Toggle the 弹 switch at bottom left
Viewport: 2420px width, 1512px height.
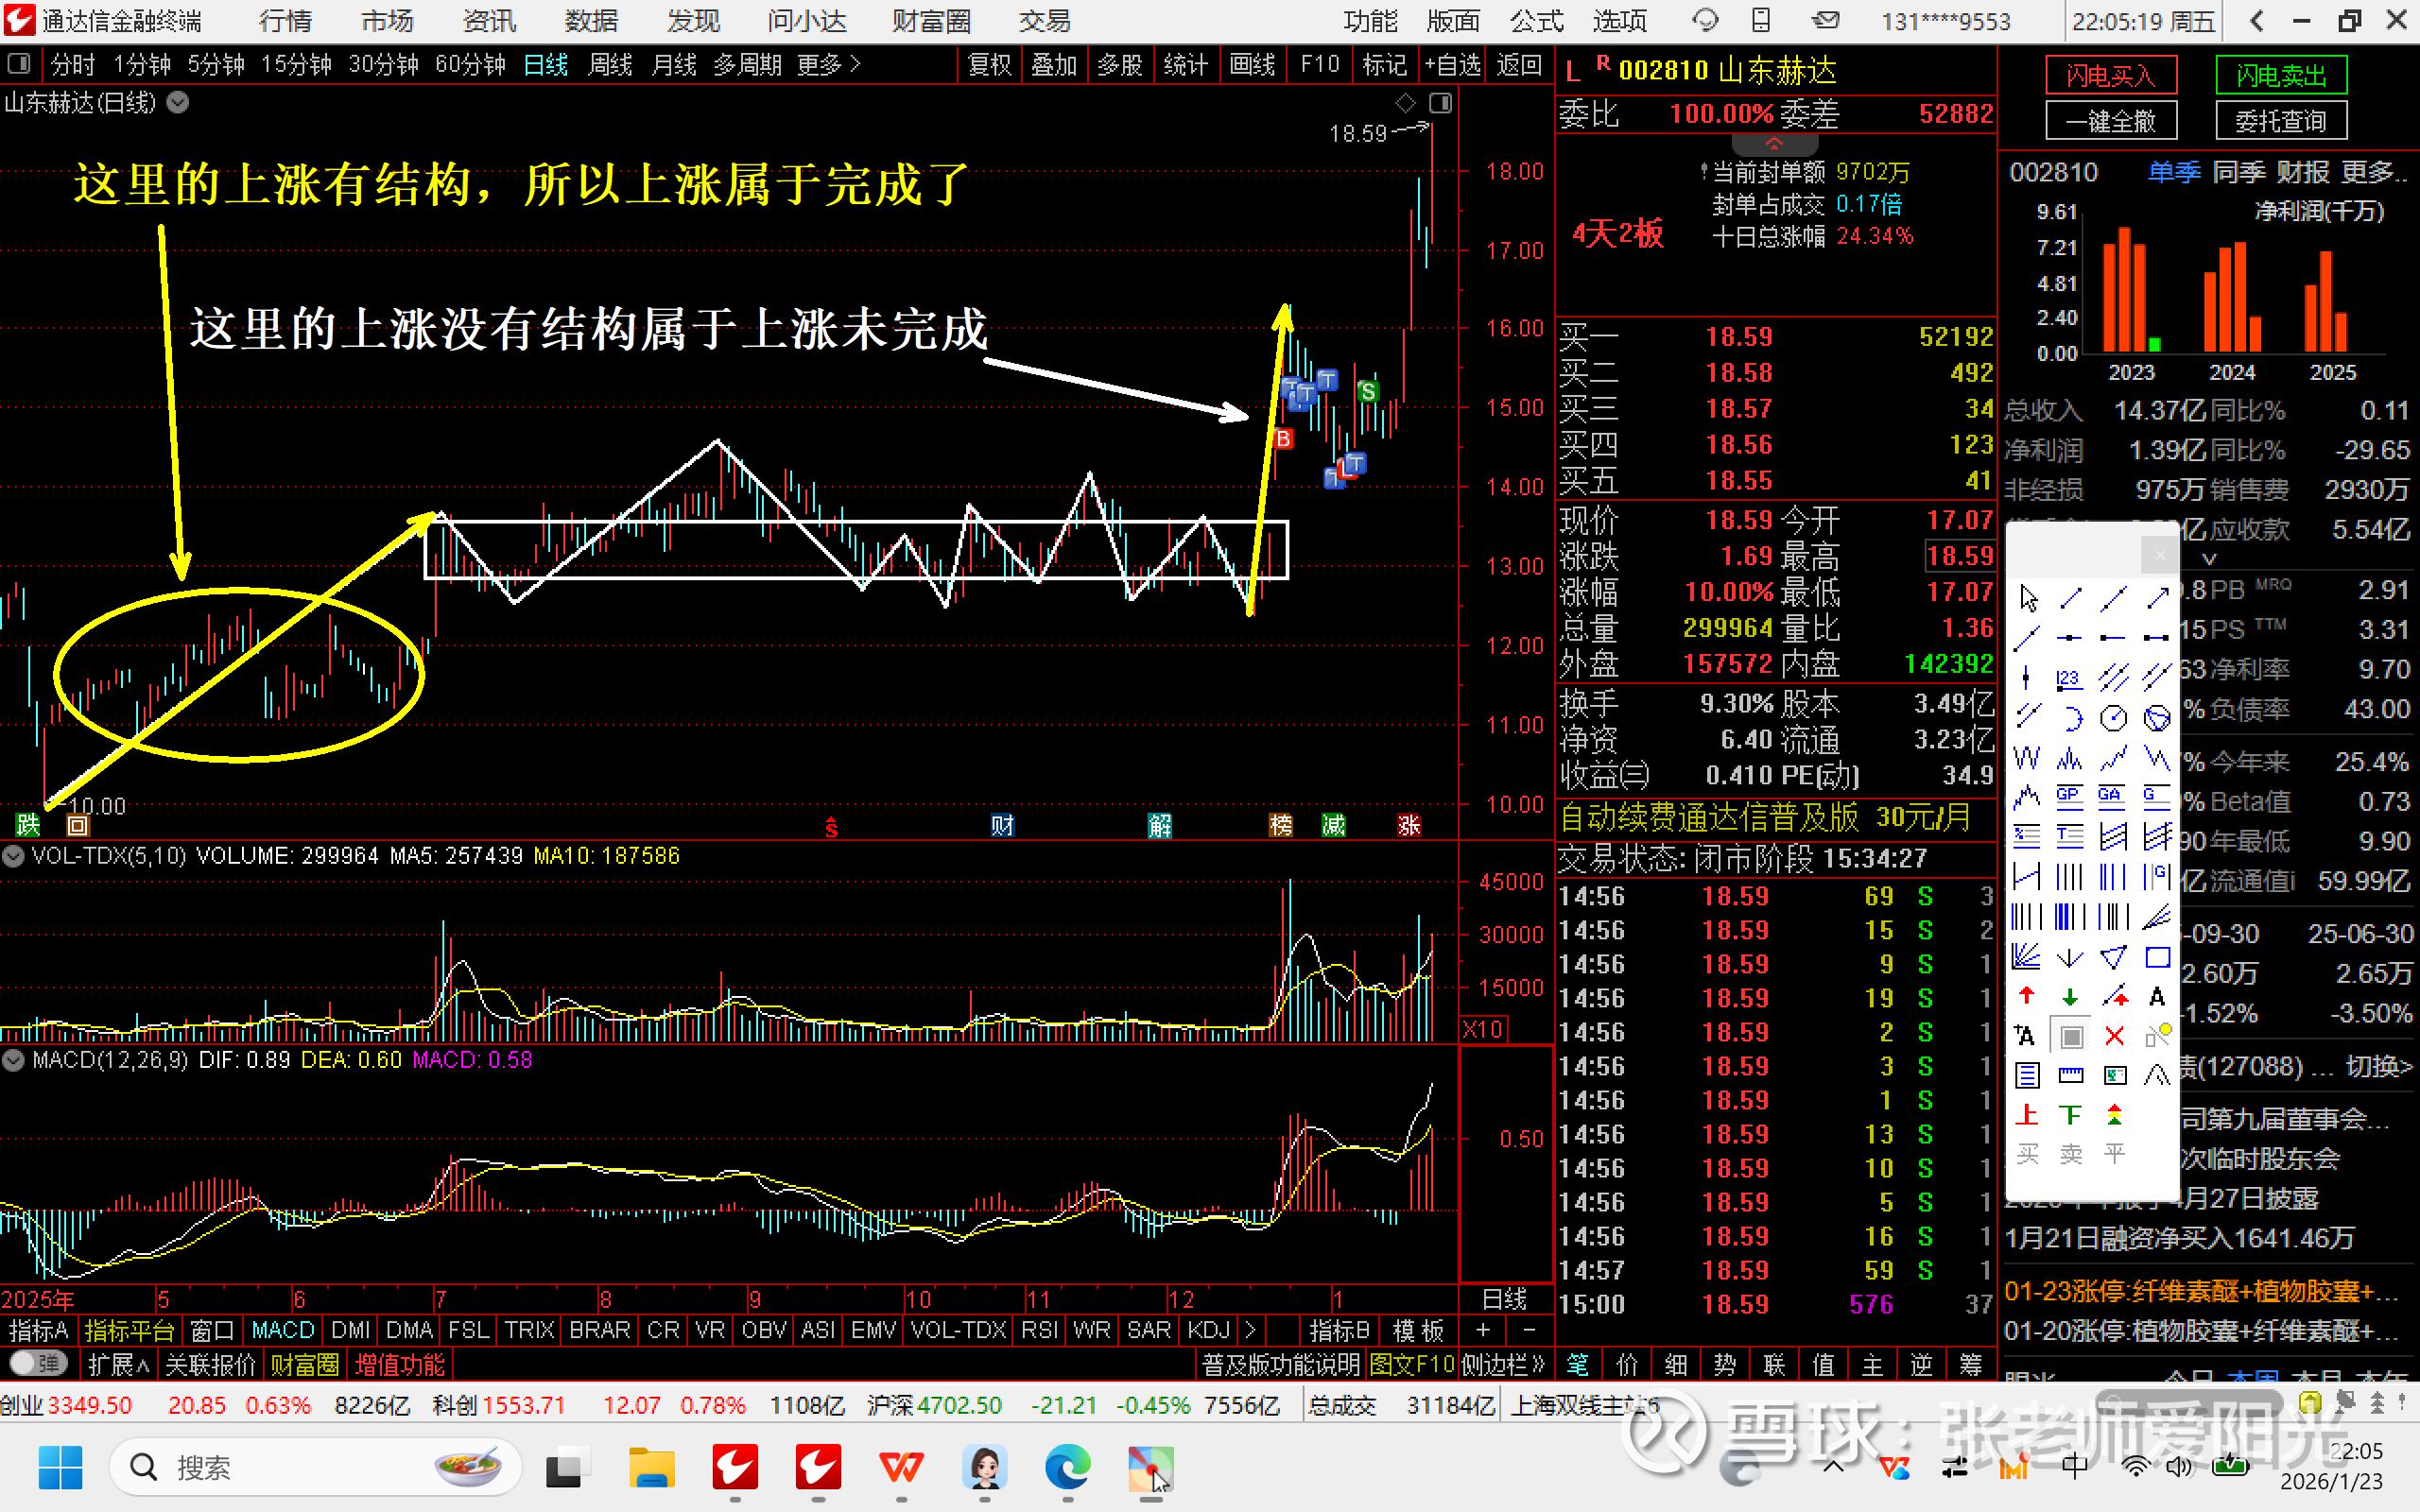point(38,1364)
